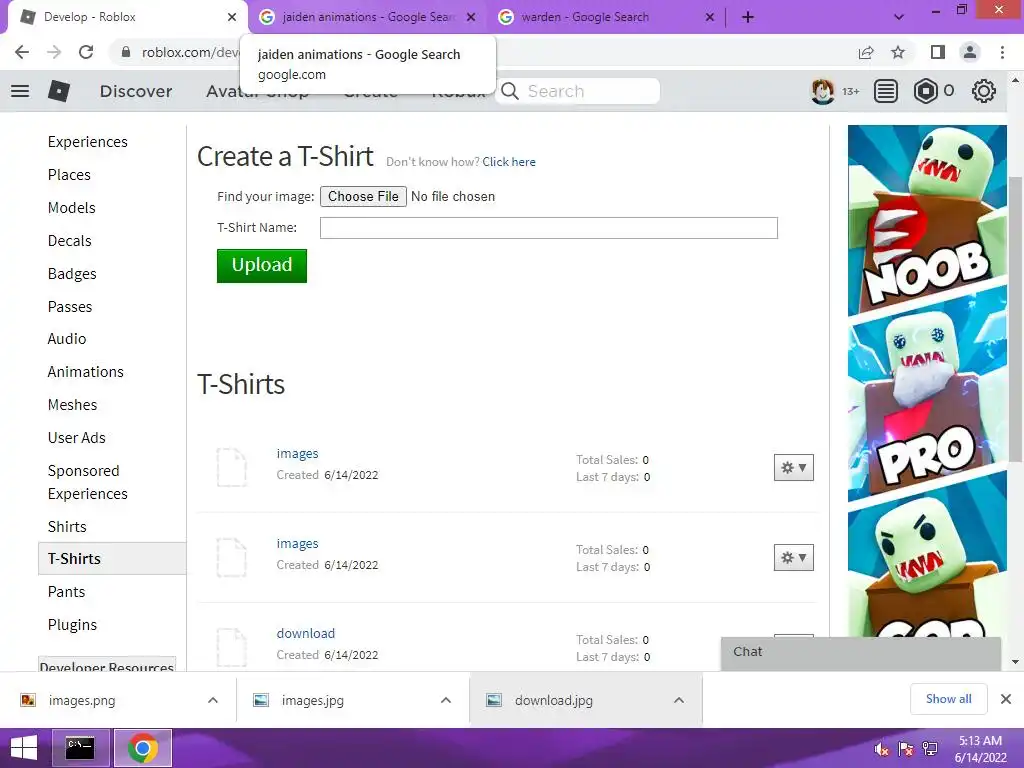Close the warden Google Search tab

pyautogui.click(x=710, y=17)
